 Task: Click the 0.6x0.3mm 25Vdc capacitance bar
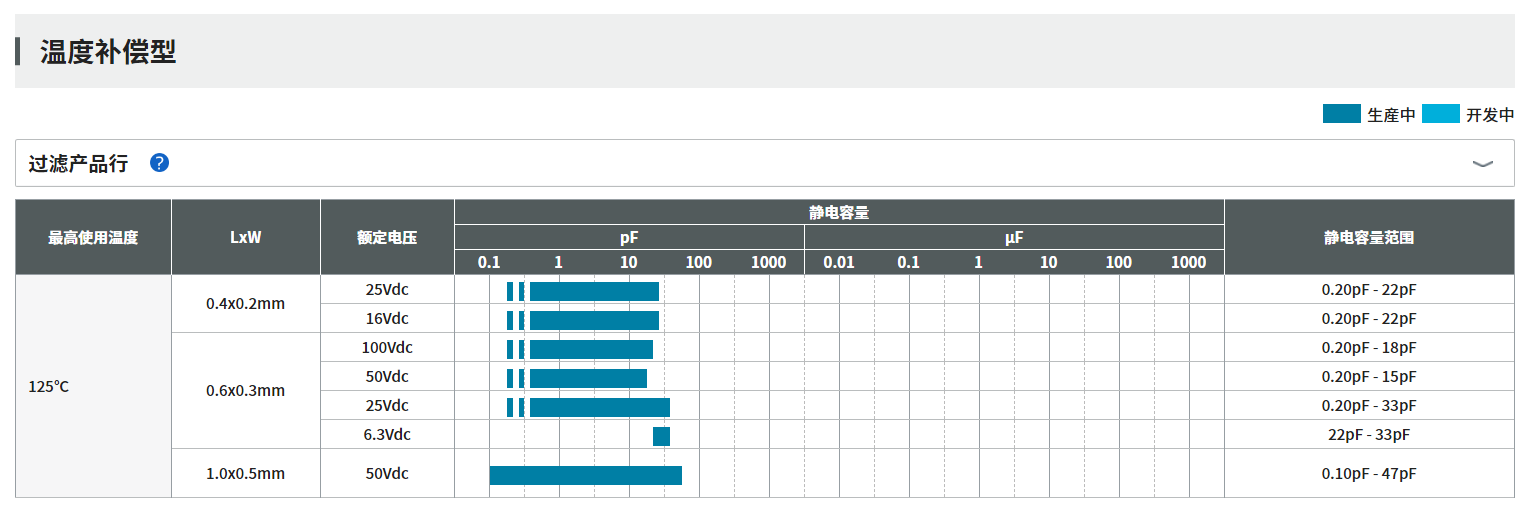pos(599,407)
